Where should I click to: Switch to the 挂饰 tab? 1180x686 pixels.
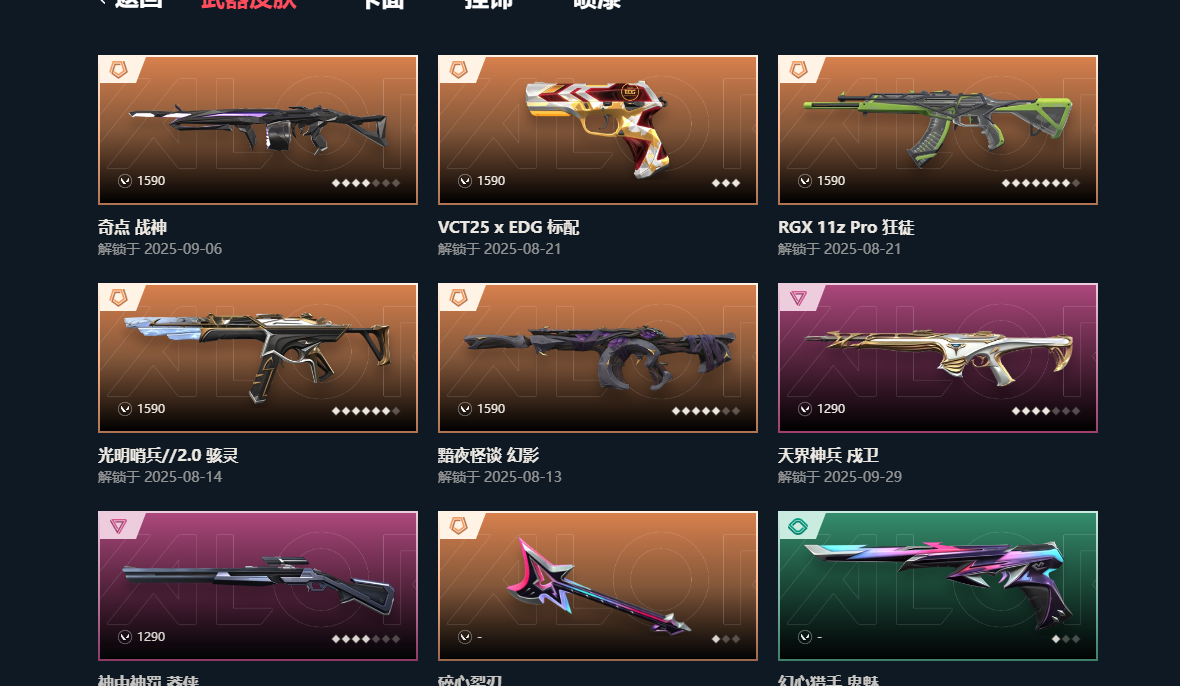pos(488,3)
